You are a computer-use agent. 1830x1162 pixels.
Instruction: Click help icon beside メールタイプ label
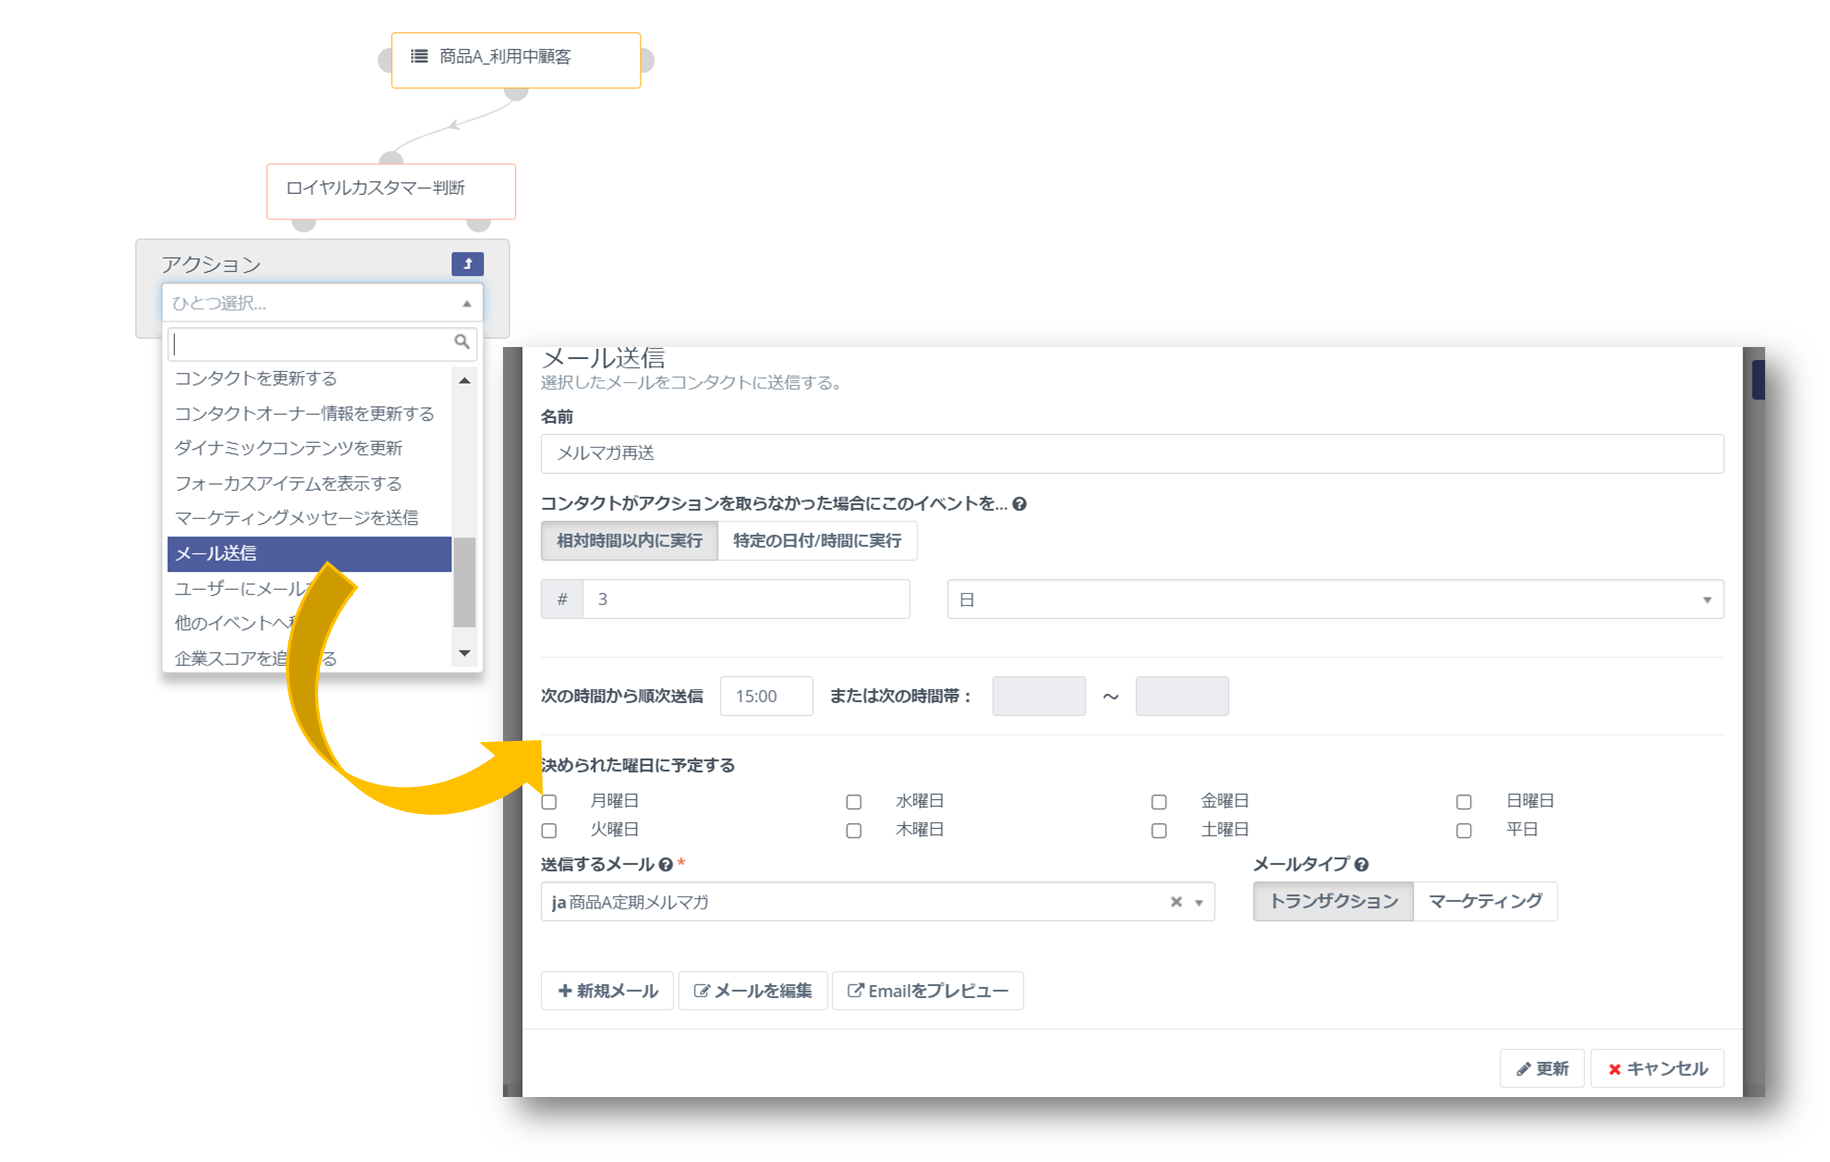[1361, 865]
